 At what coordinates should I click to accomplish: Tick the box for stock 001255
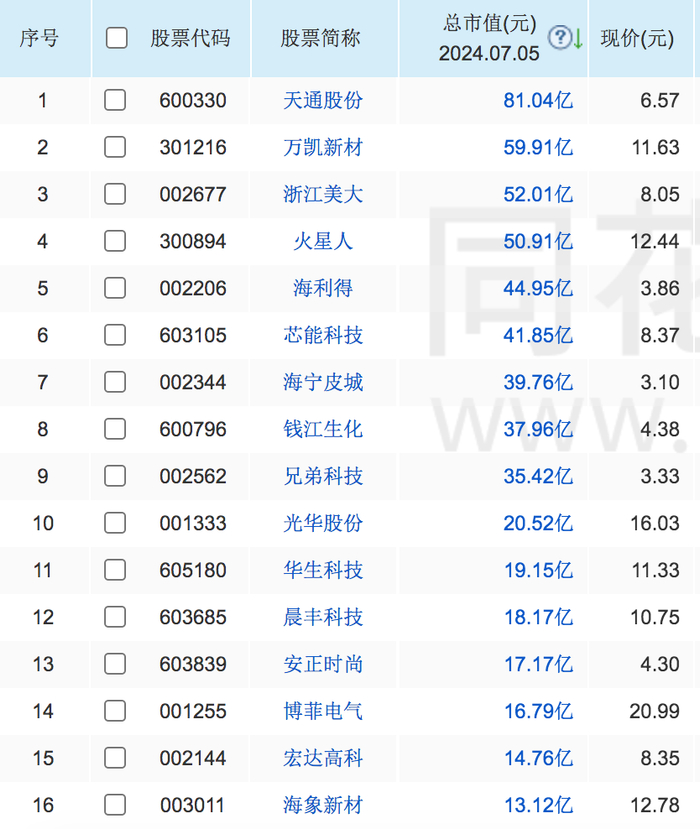click(x=115, y=711)
